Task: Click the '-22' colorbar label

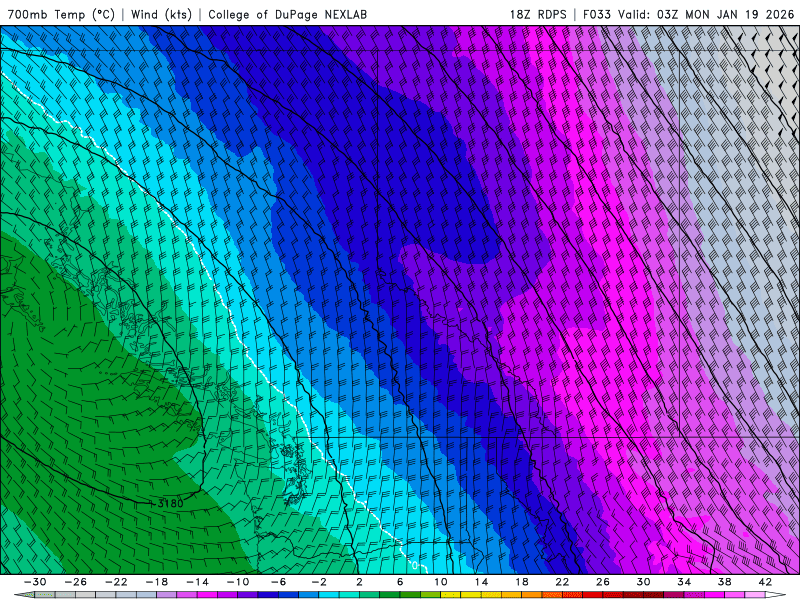Action: point(116,582)
